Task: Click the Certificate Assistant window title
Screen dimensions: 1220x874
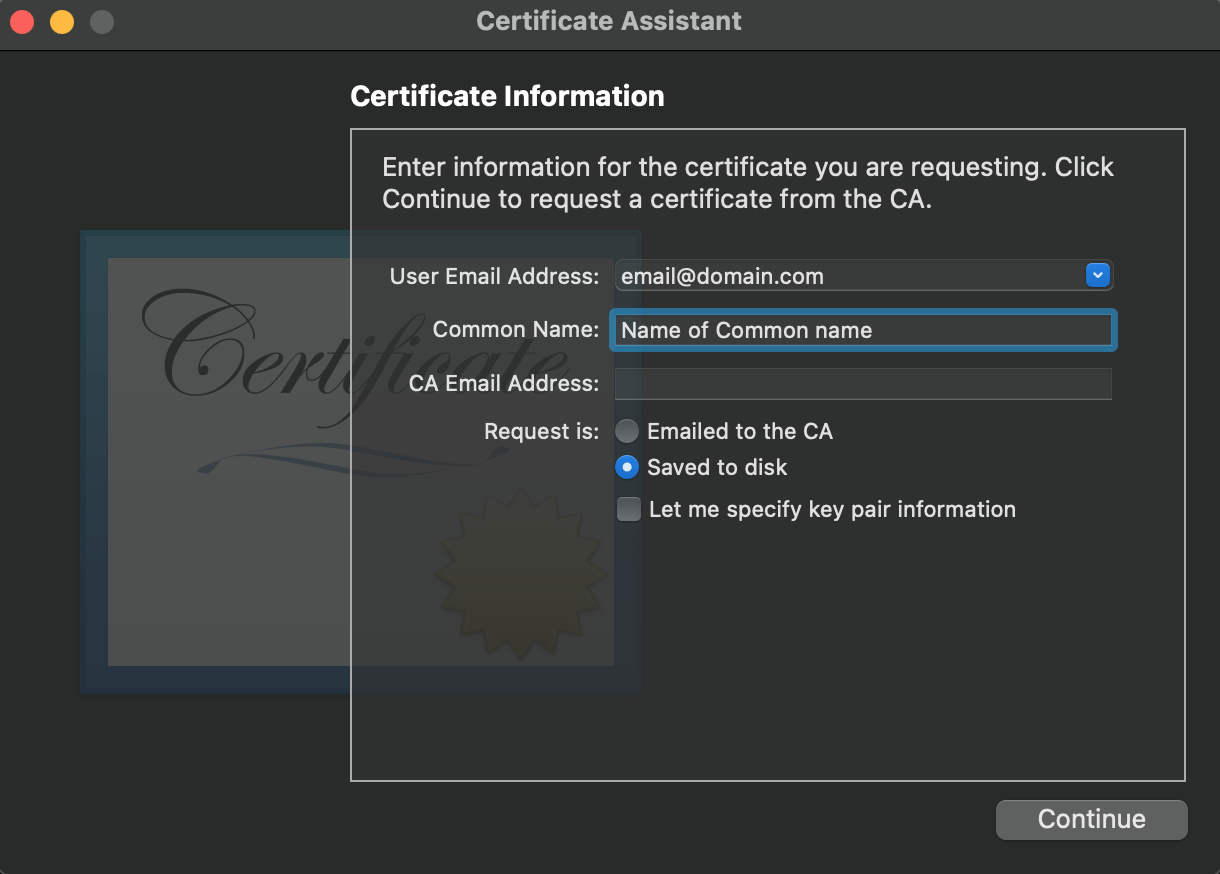Action: pyautogui.click(x=609, y=21)
